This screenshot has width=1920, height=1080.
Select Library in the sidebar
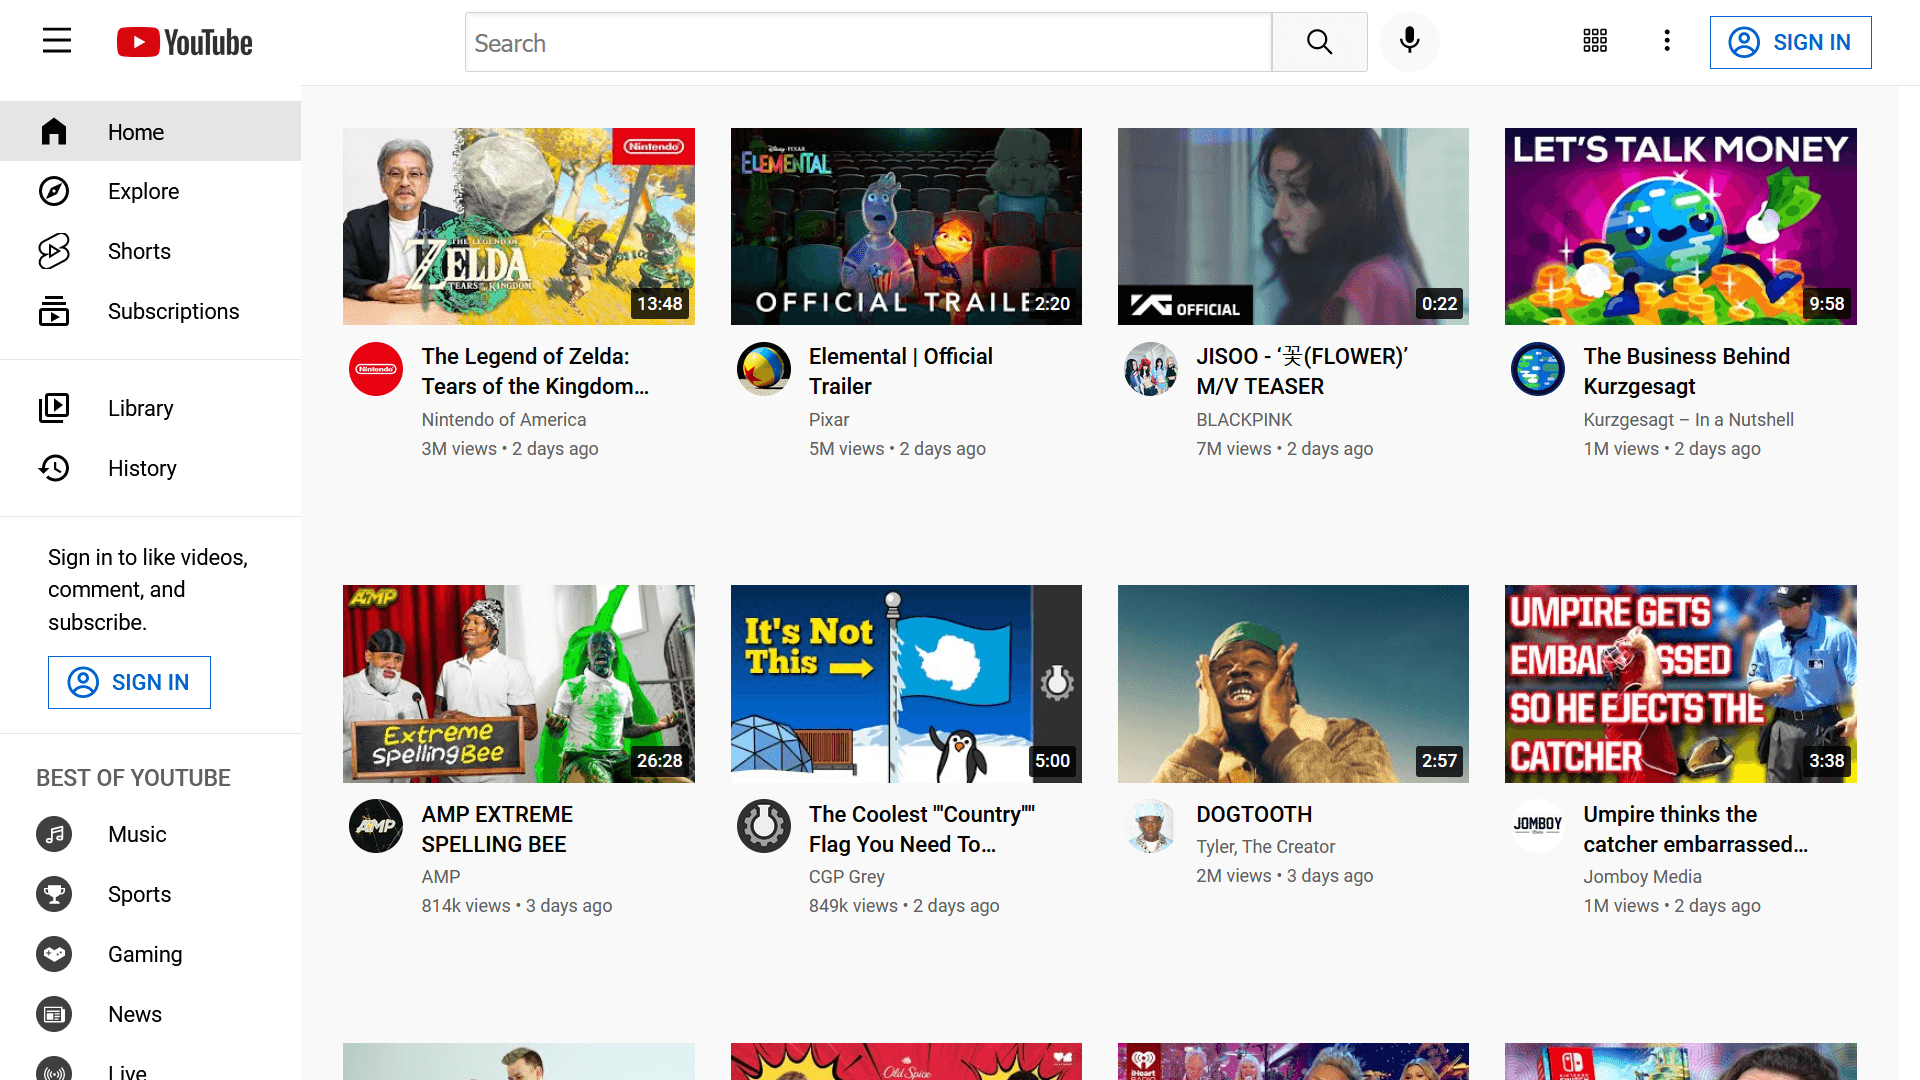[150, 408]
